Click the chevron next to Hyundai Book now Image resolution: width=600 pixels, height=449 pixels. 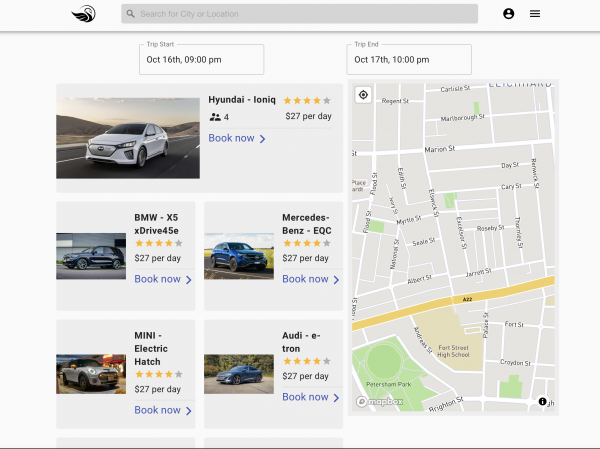pyautogui.click(x=262, y=139)
